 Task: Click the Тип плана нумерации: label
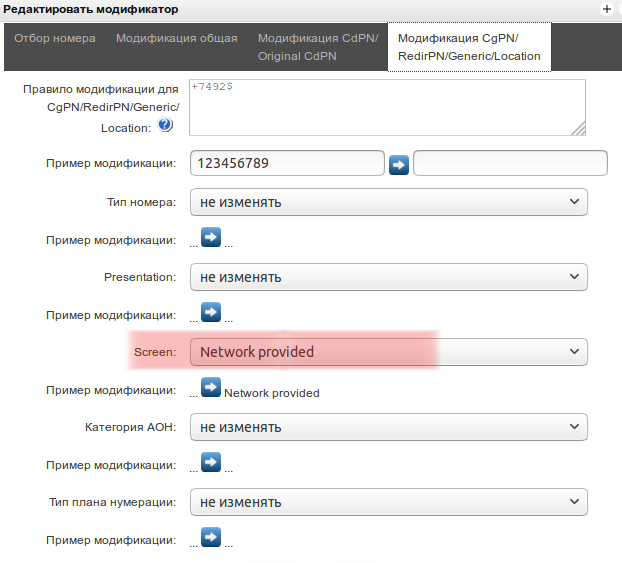113,502
